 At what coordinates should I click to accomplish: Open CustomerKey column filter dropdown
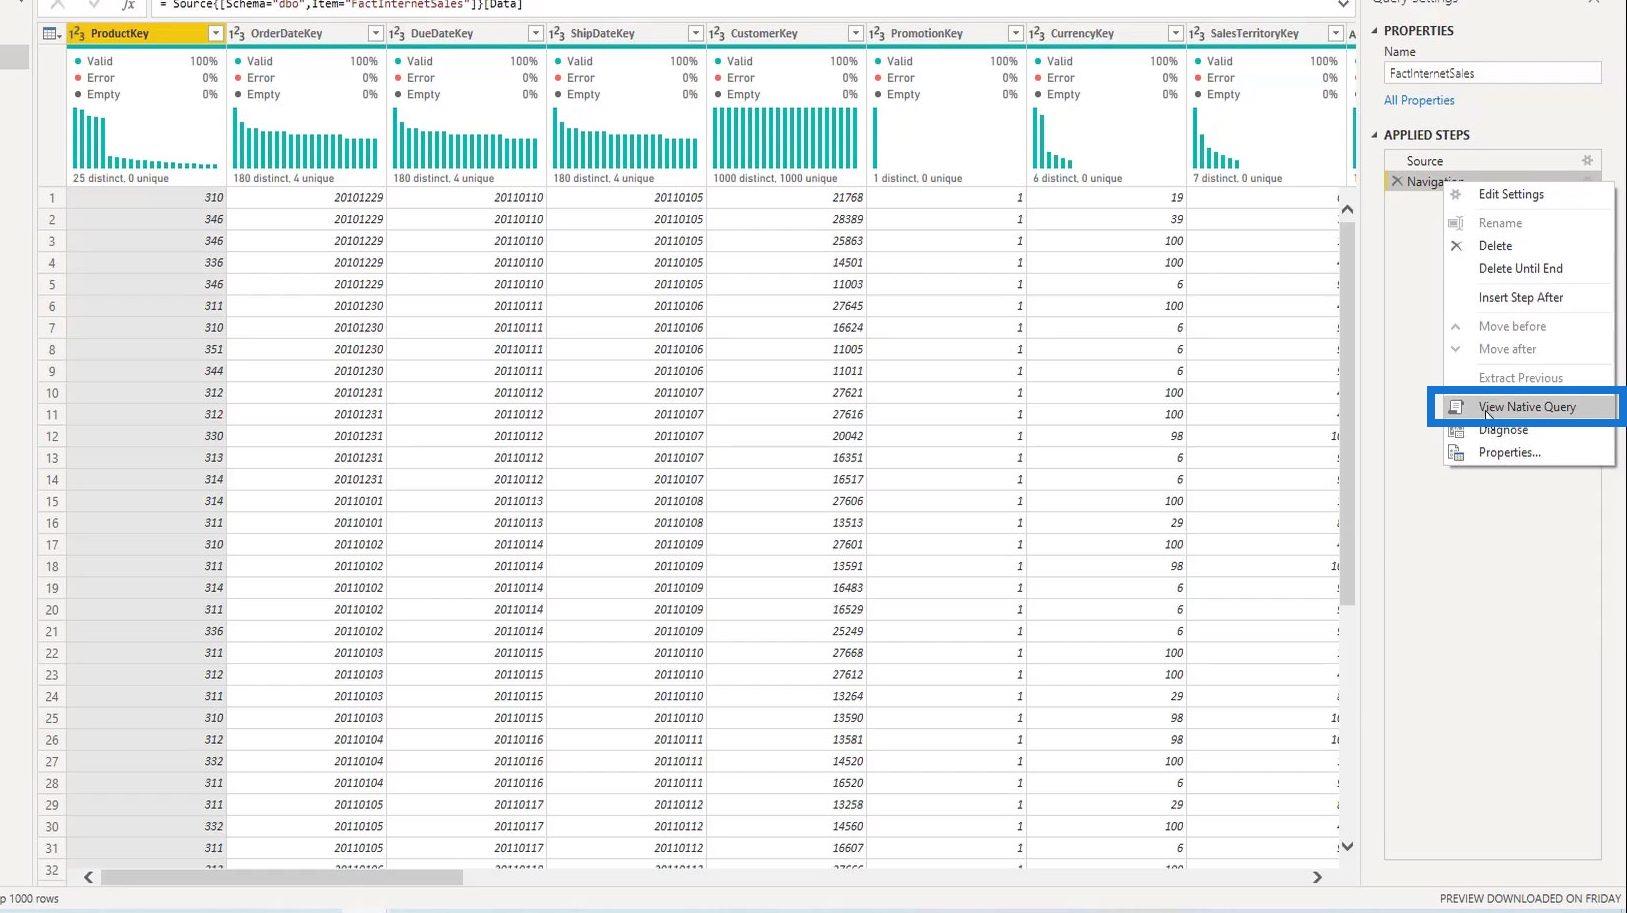click(x=855, y=34)
